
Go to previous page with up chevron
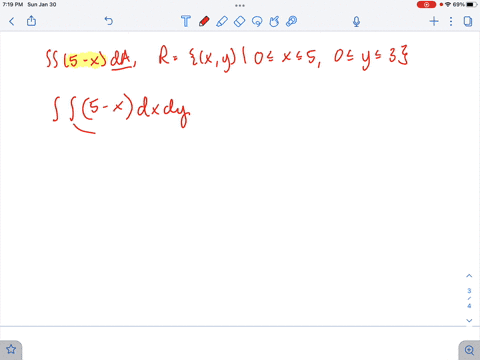[x=469, y=276]
